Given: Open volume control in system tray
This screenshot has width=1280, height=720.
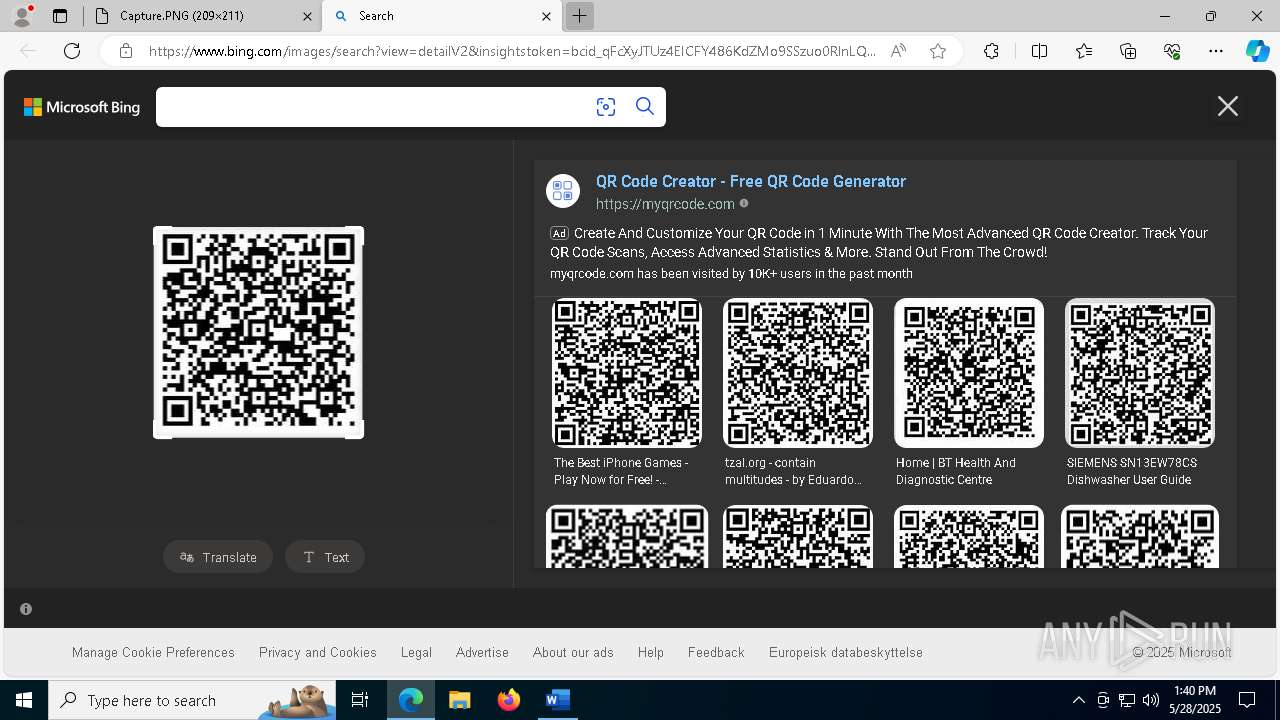Looking at the screenshot, I should pos(1151,700).
